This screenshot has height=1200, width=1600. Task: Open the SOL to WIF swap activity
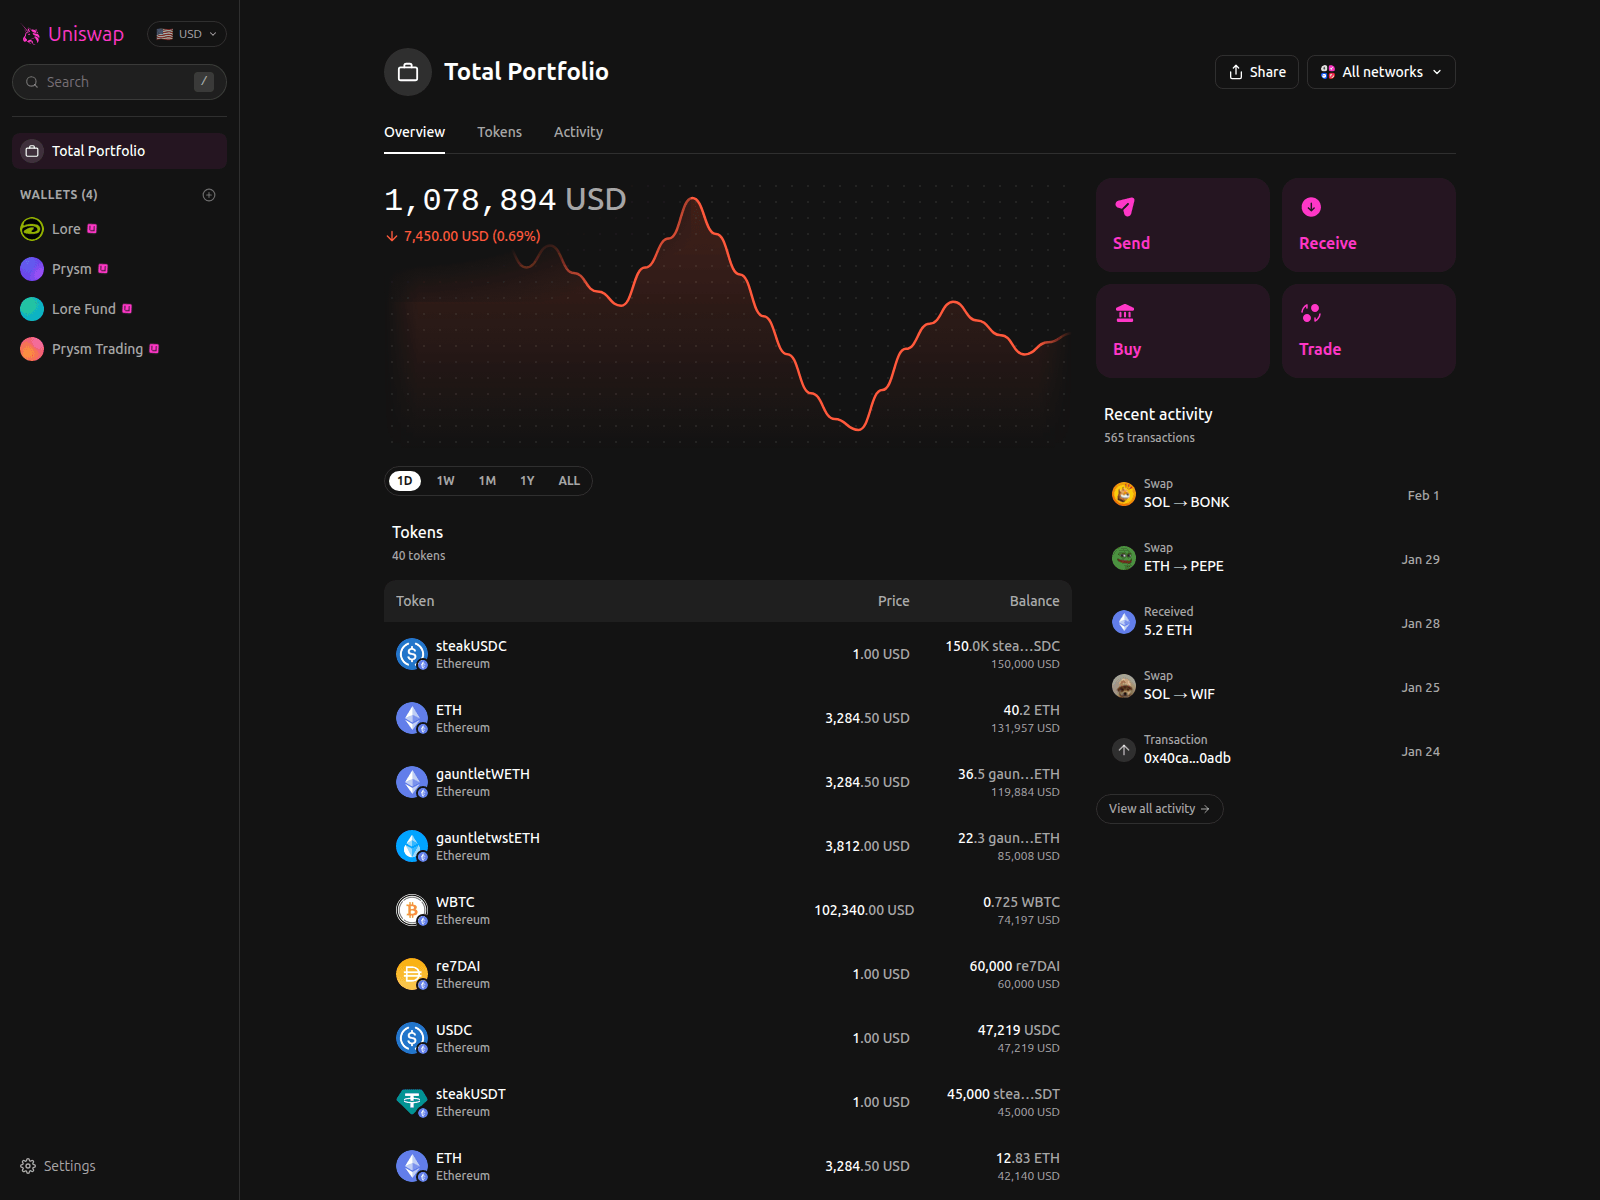click(x=1276, y=686)
